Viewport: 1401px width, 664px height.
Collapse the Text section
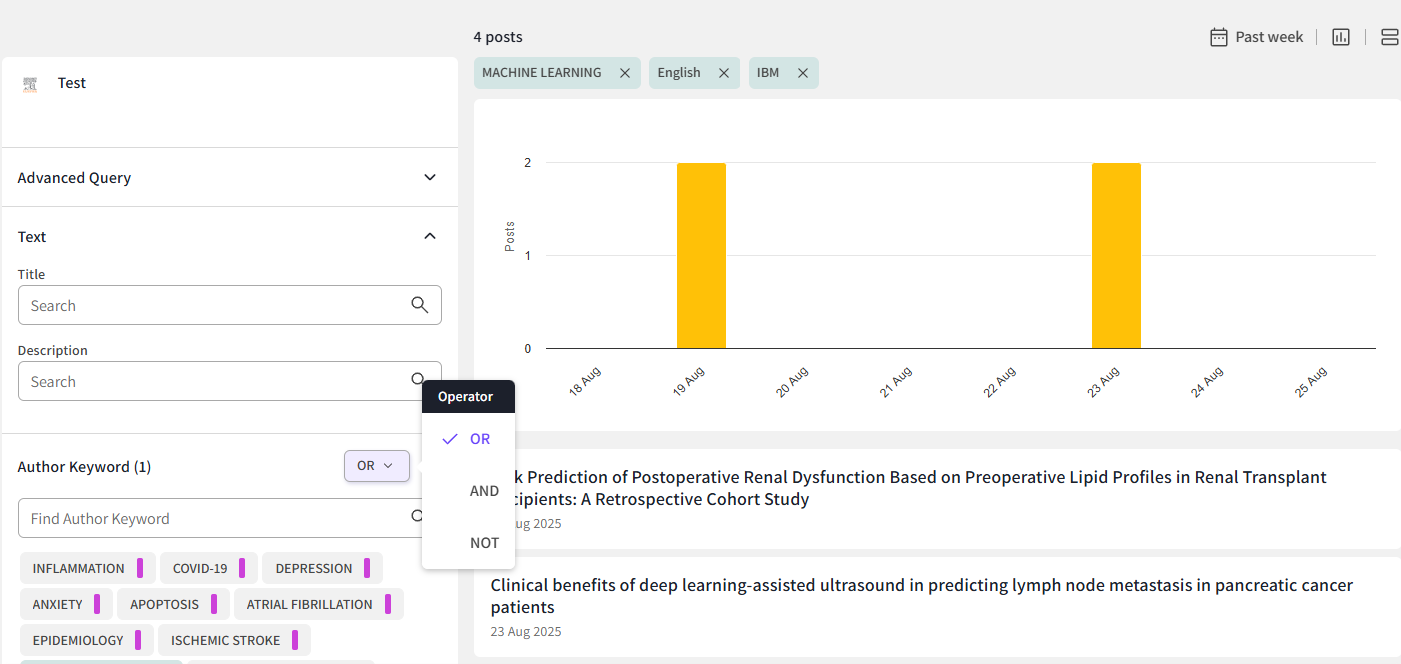(430, 237)
